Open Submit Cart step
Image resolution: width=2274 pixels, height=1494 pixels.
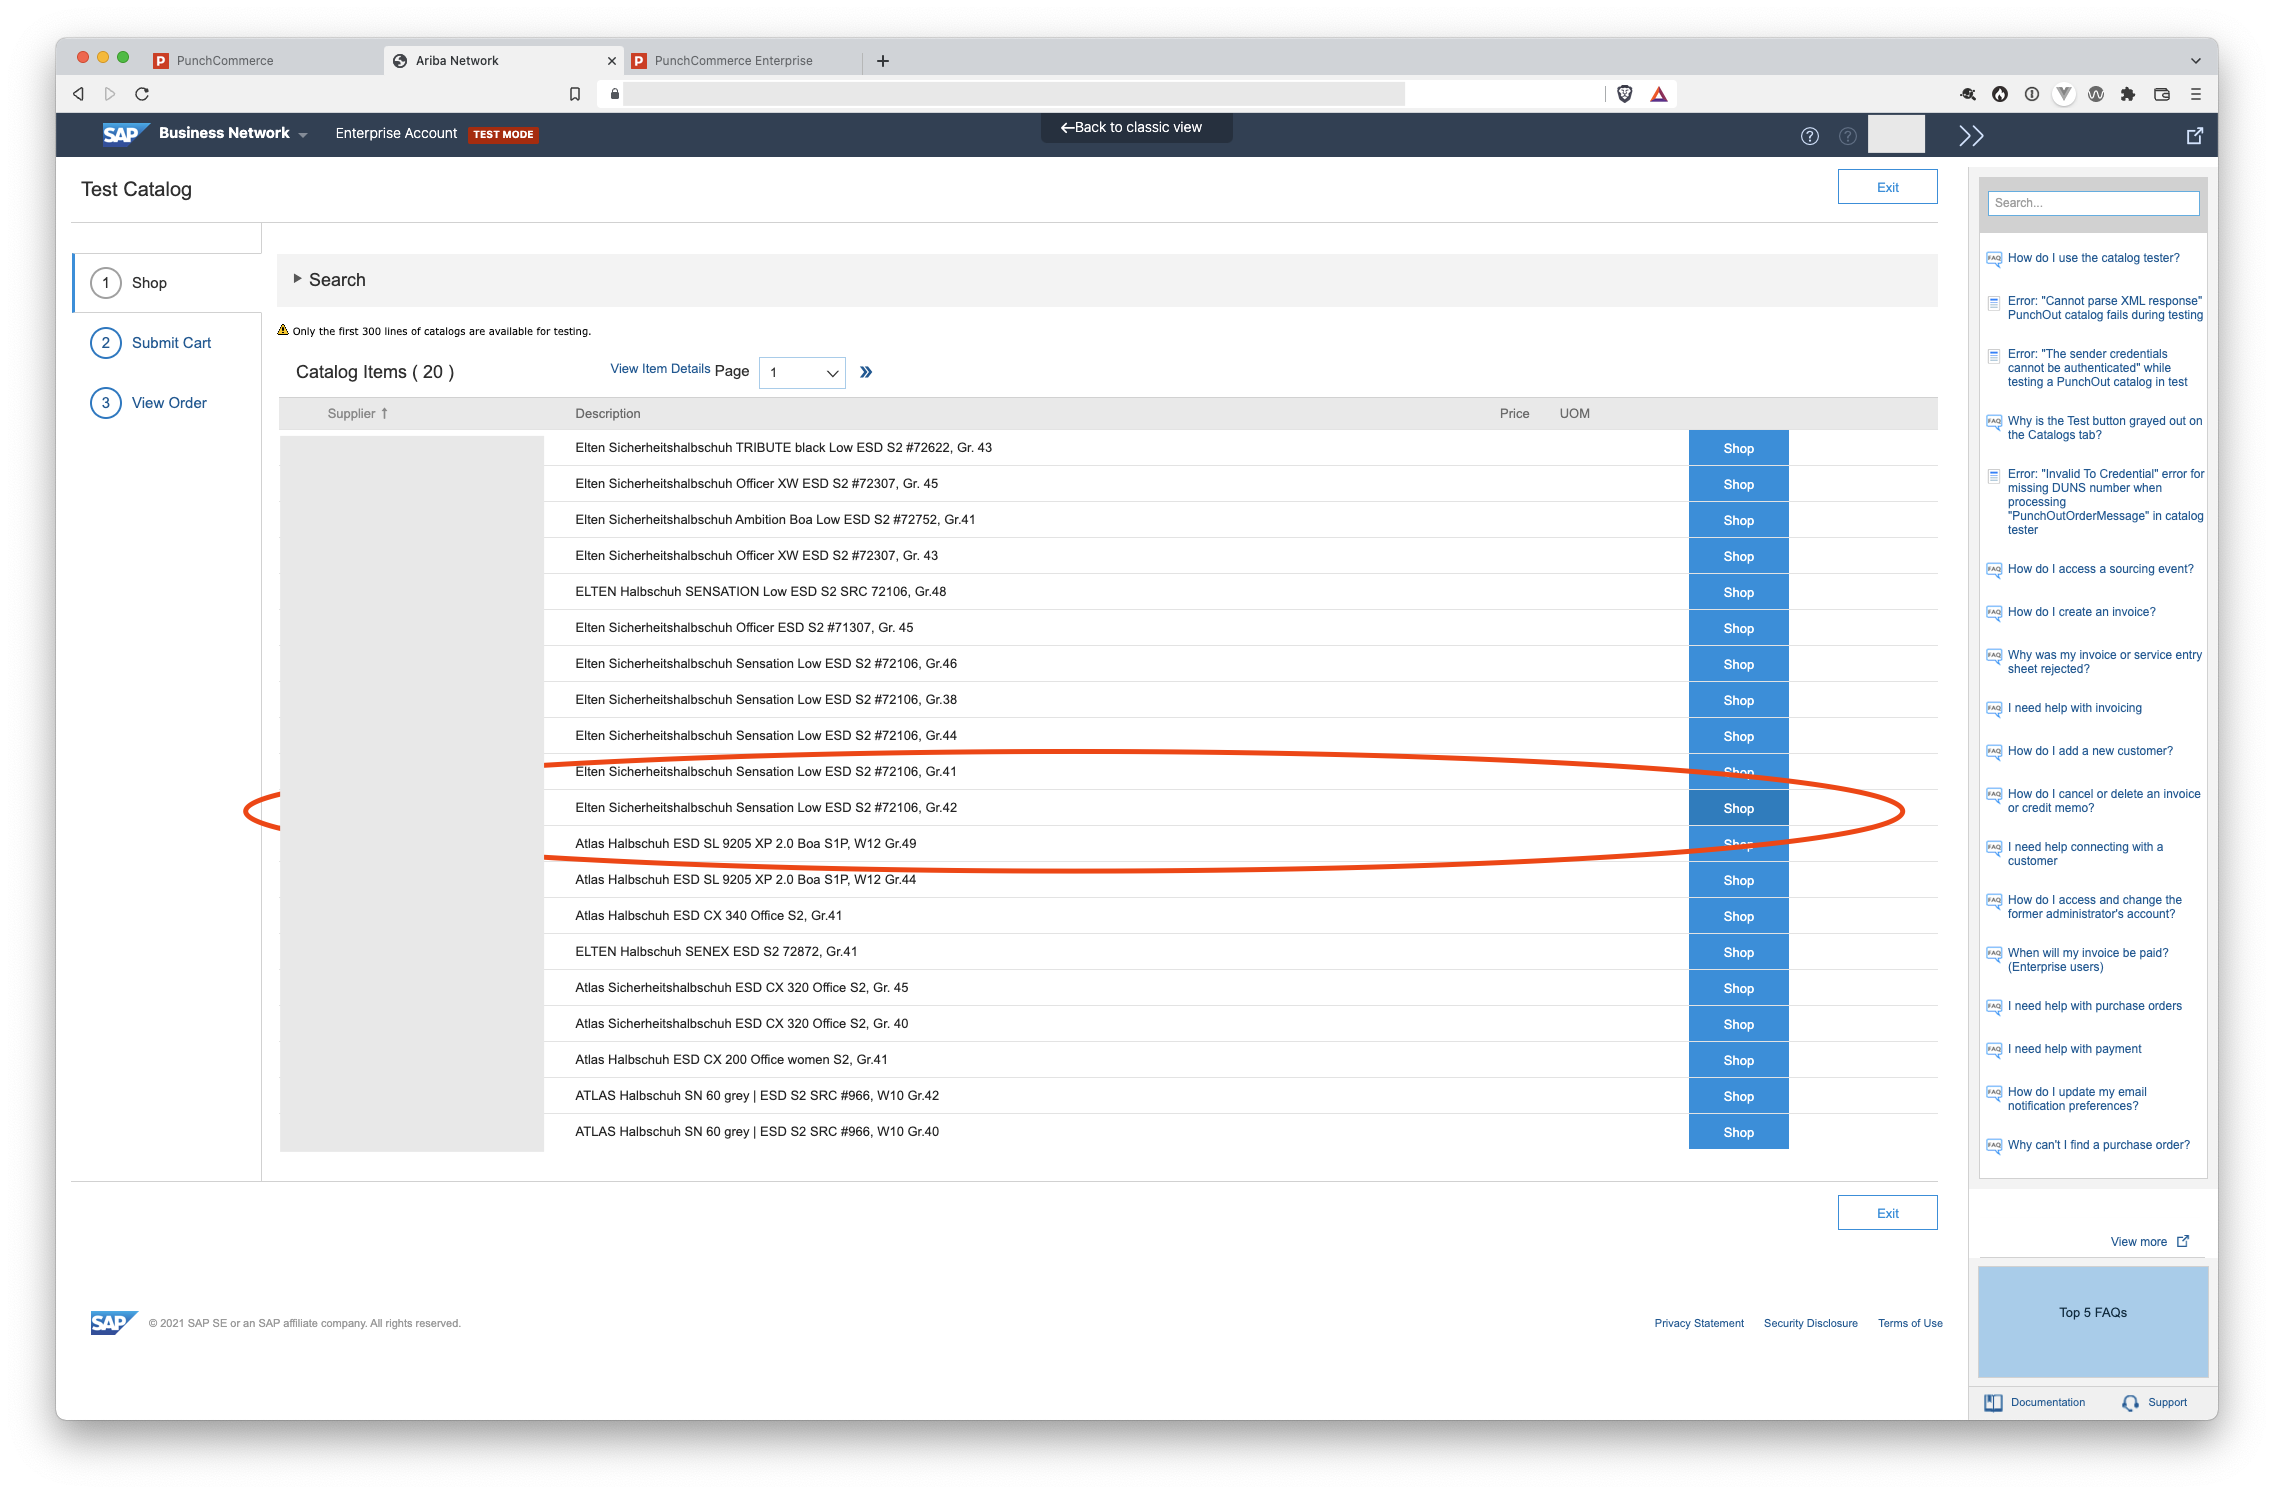171,343
